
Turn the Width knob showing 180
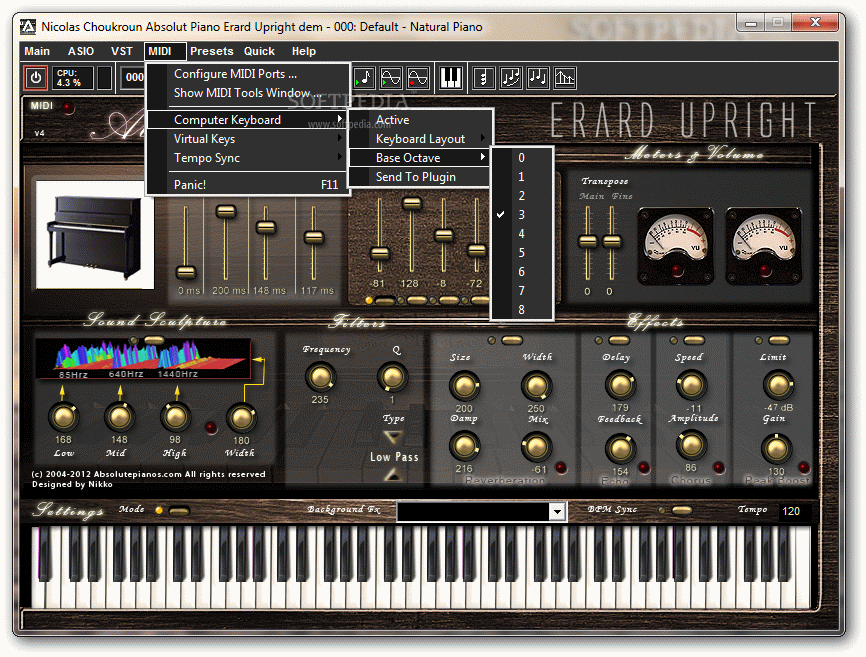pos(241,418)
